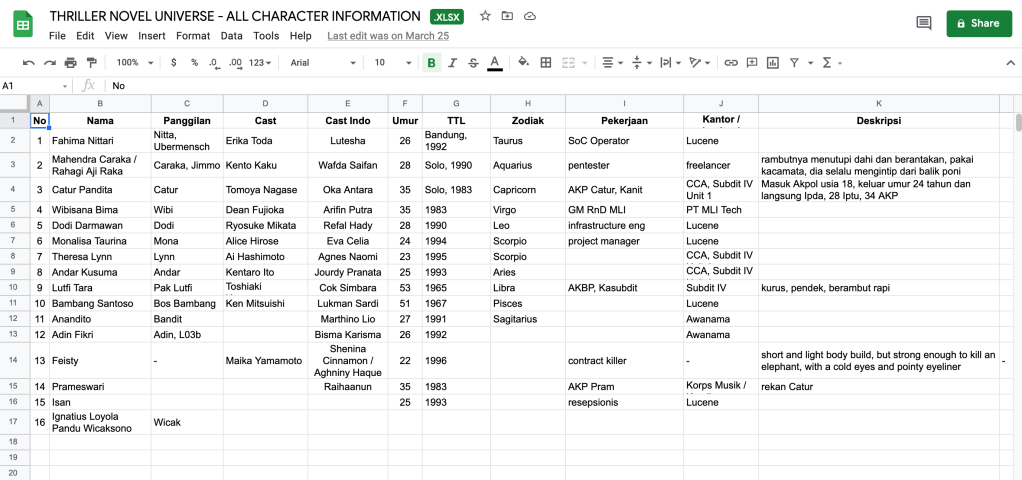Select the cell containing Fahima Nittari
This screenshot has height=480, width=1022.
(100, 141)
